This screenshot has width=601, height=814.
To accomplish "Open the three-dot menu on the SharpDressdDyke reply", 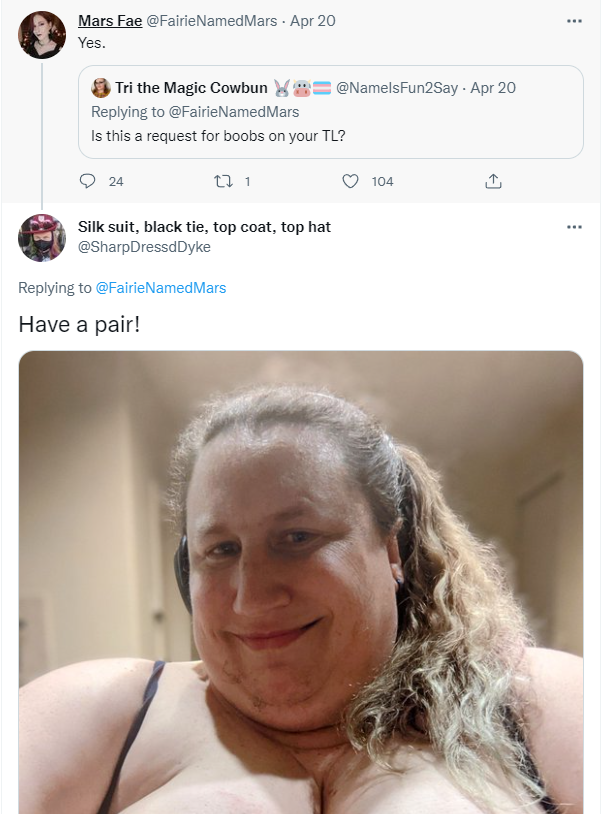I will (574, 227).
